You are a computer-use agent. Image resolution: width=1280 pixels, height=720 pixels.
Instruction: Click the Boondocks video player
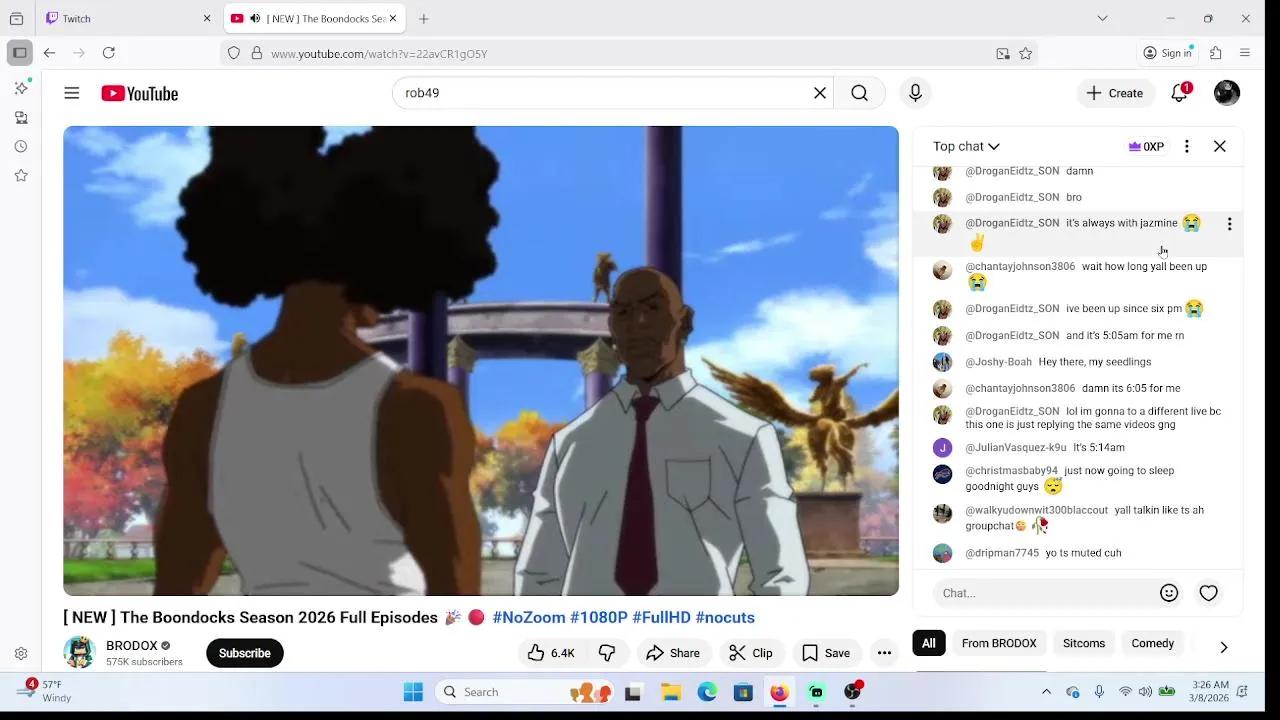(x=481, y=361)
